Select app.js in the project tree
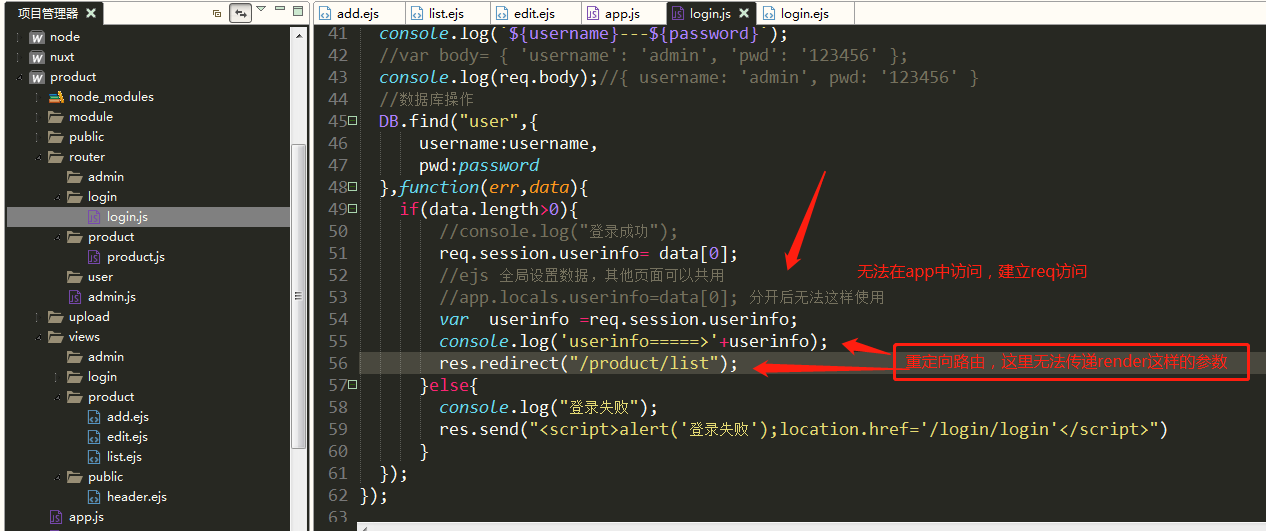 (86, 517)
